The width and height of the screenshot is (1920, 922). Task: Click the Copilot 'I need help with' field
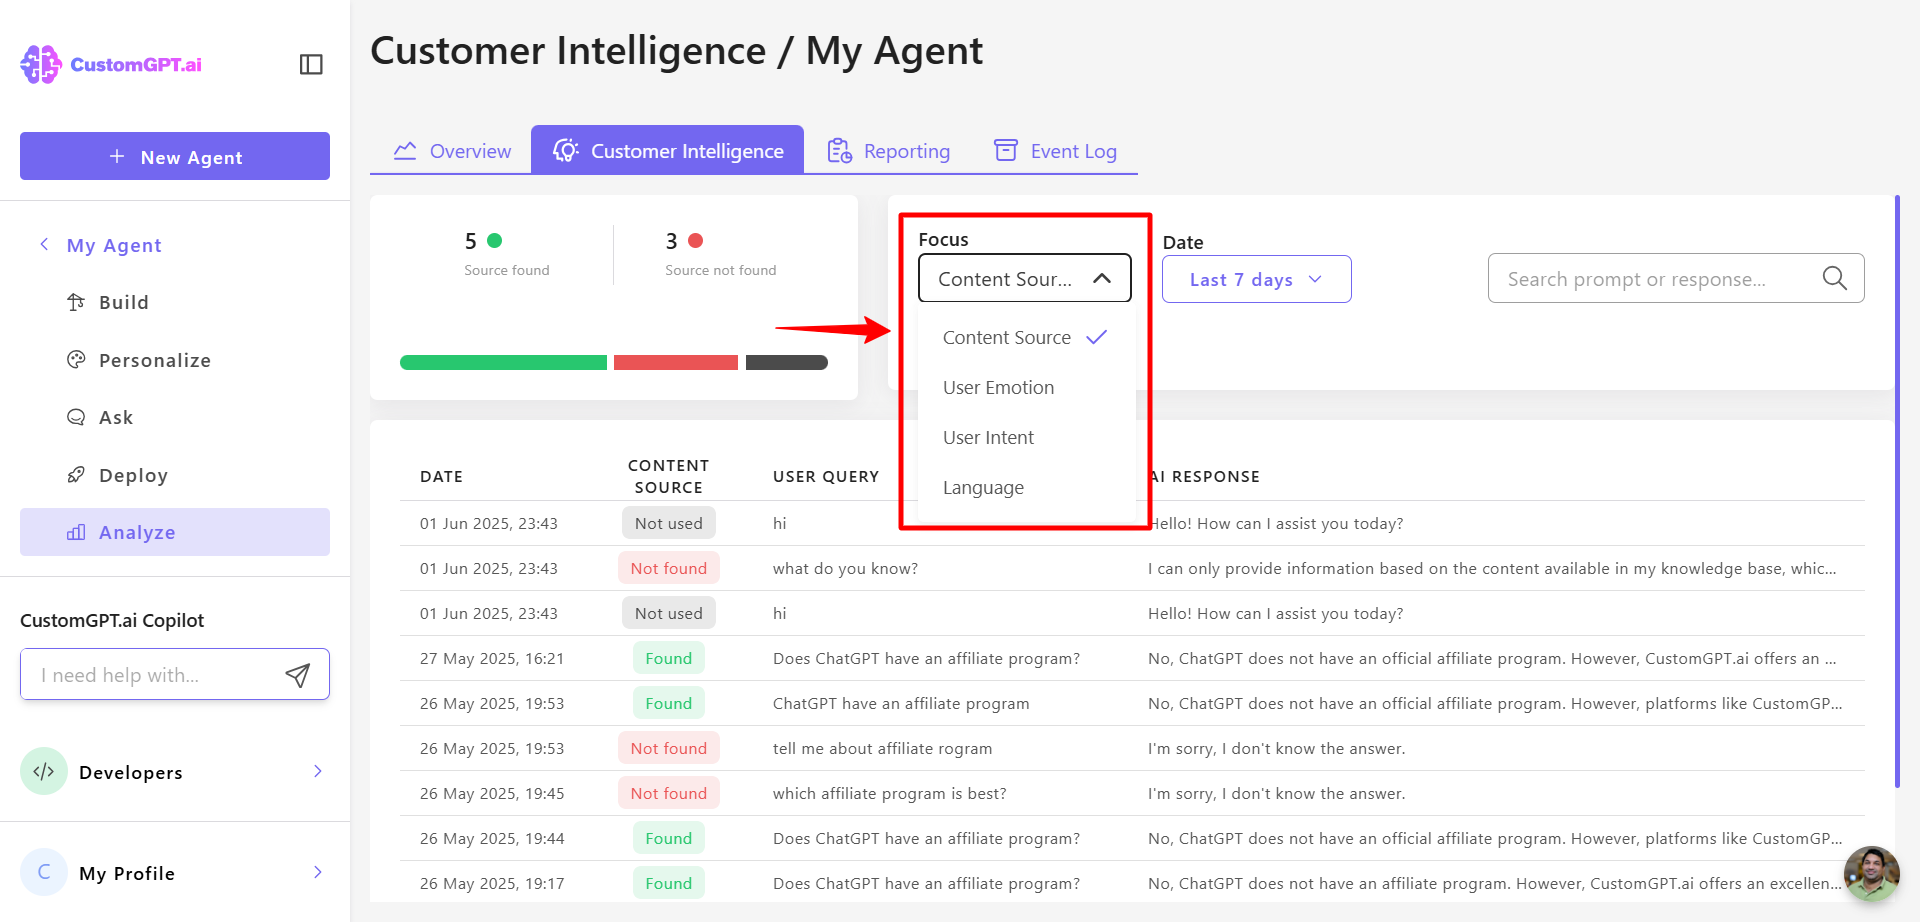175,674
